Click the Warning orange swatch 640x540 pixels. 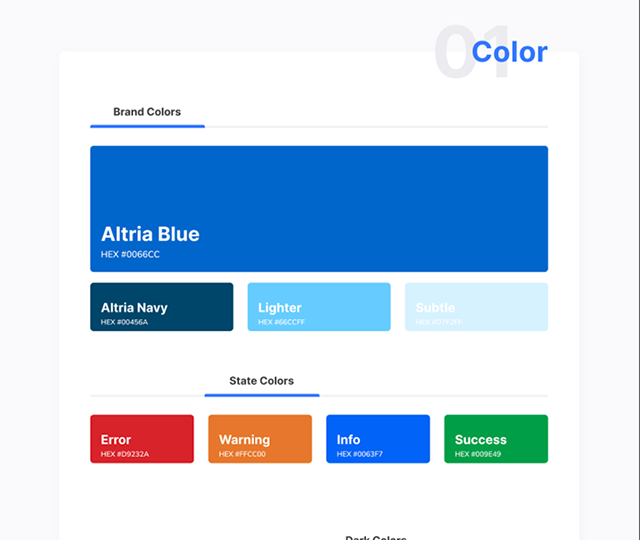pos(260,439)
